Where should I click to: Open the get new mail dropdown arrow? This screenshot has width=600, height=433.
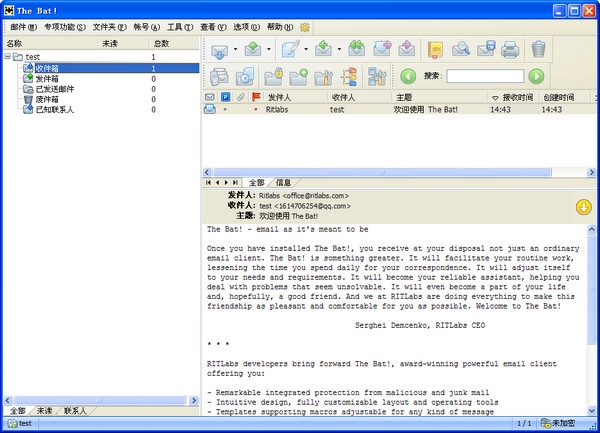[x=233, y=48]
